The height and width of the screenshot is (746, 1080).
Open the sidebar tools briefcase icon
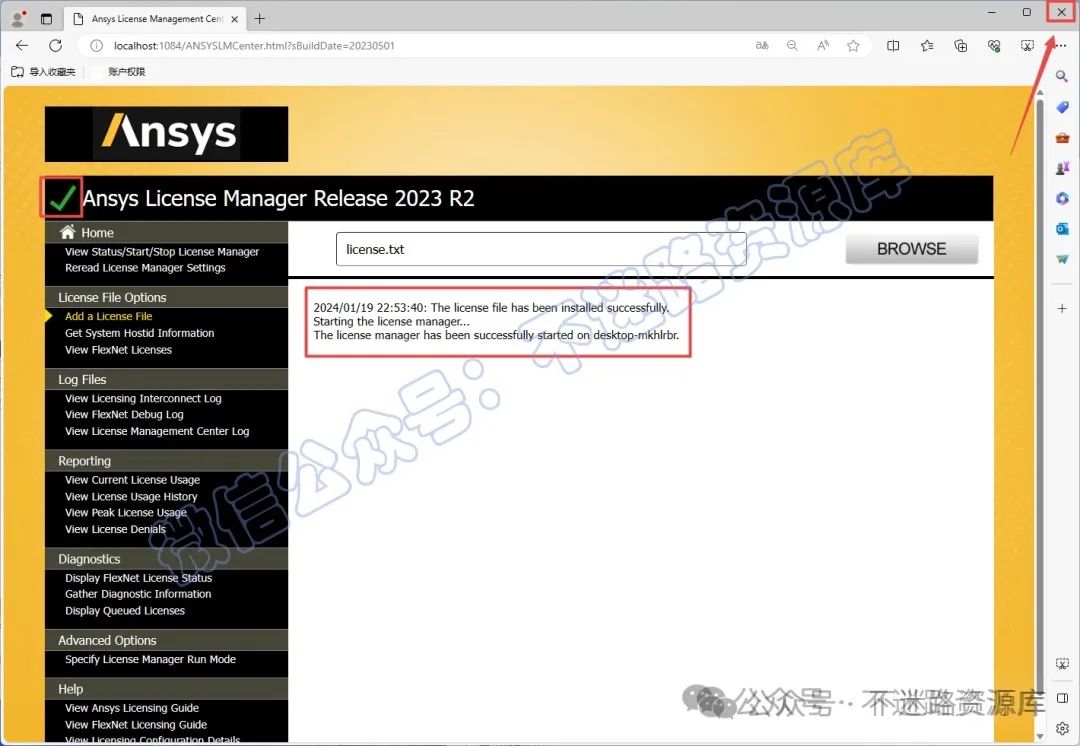pyautogui.click(x=1062, y=138)
